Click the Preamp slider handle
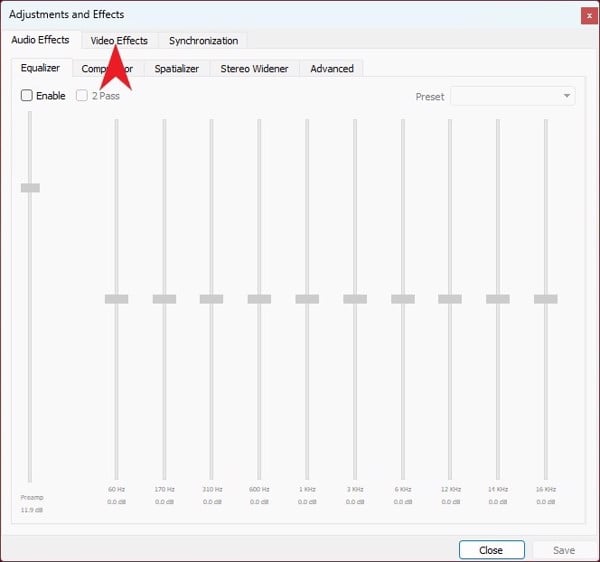This screenshot has width=600, height=562. [30, 187]
